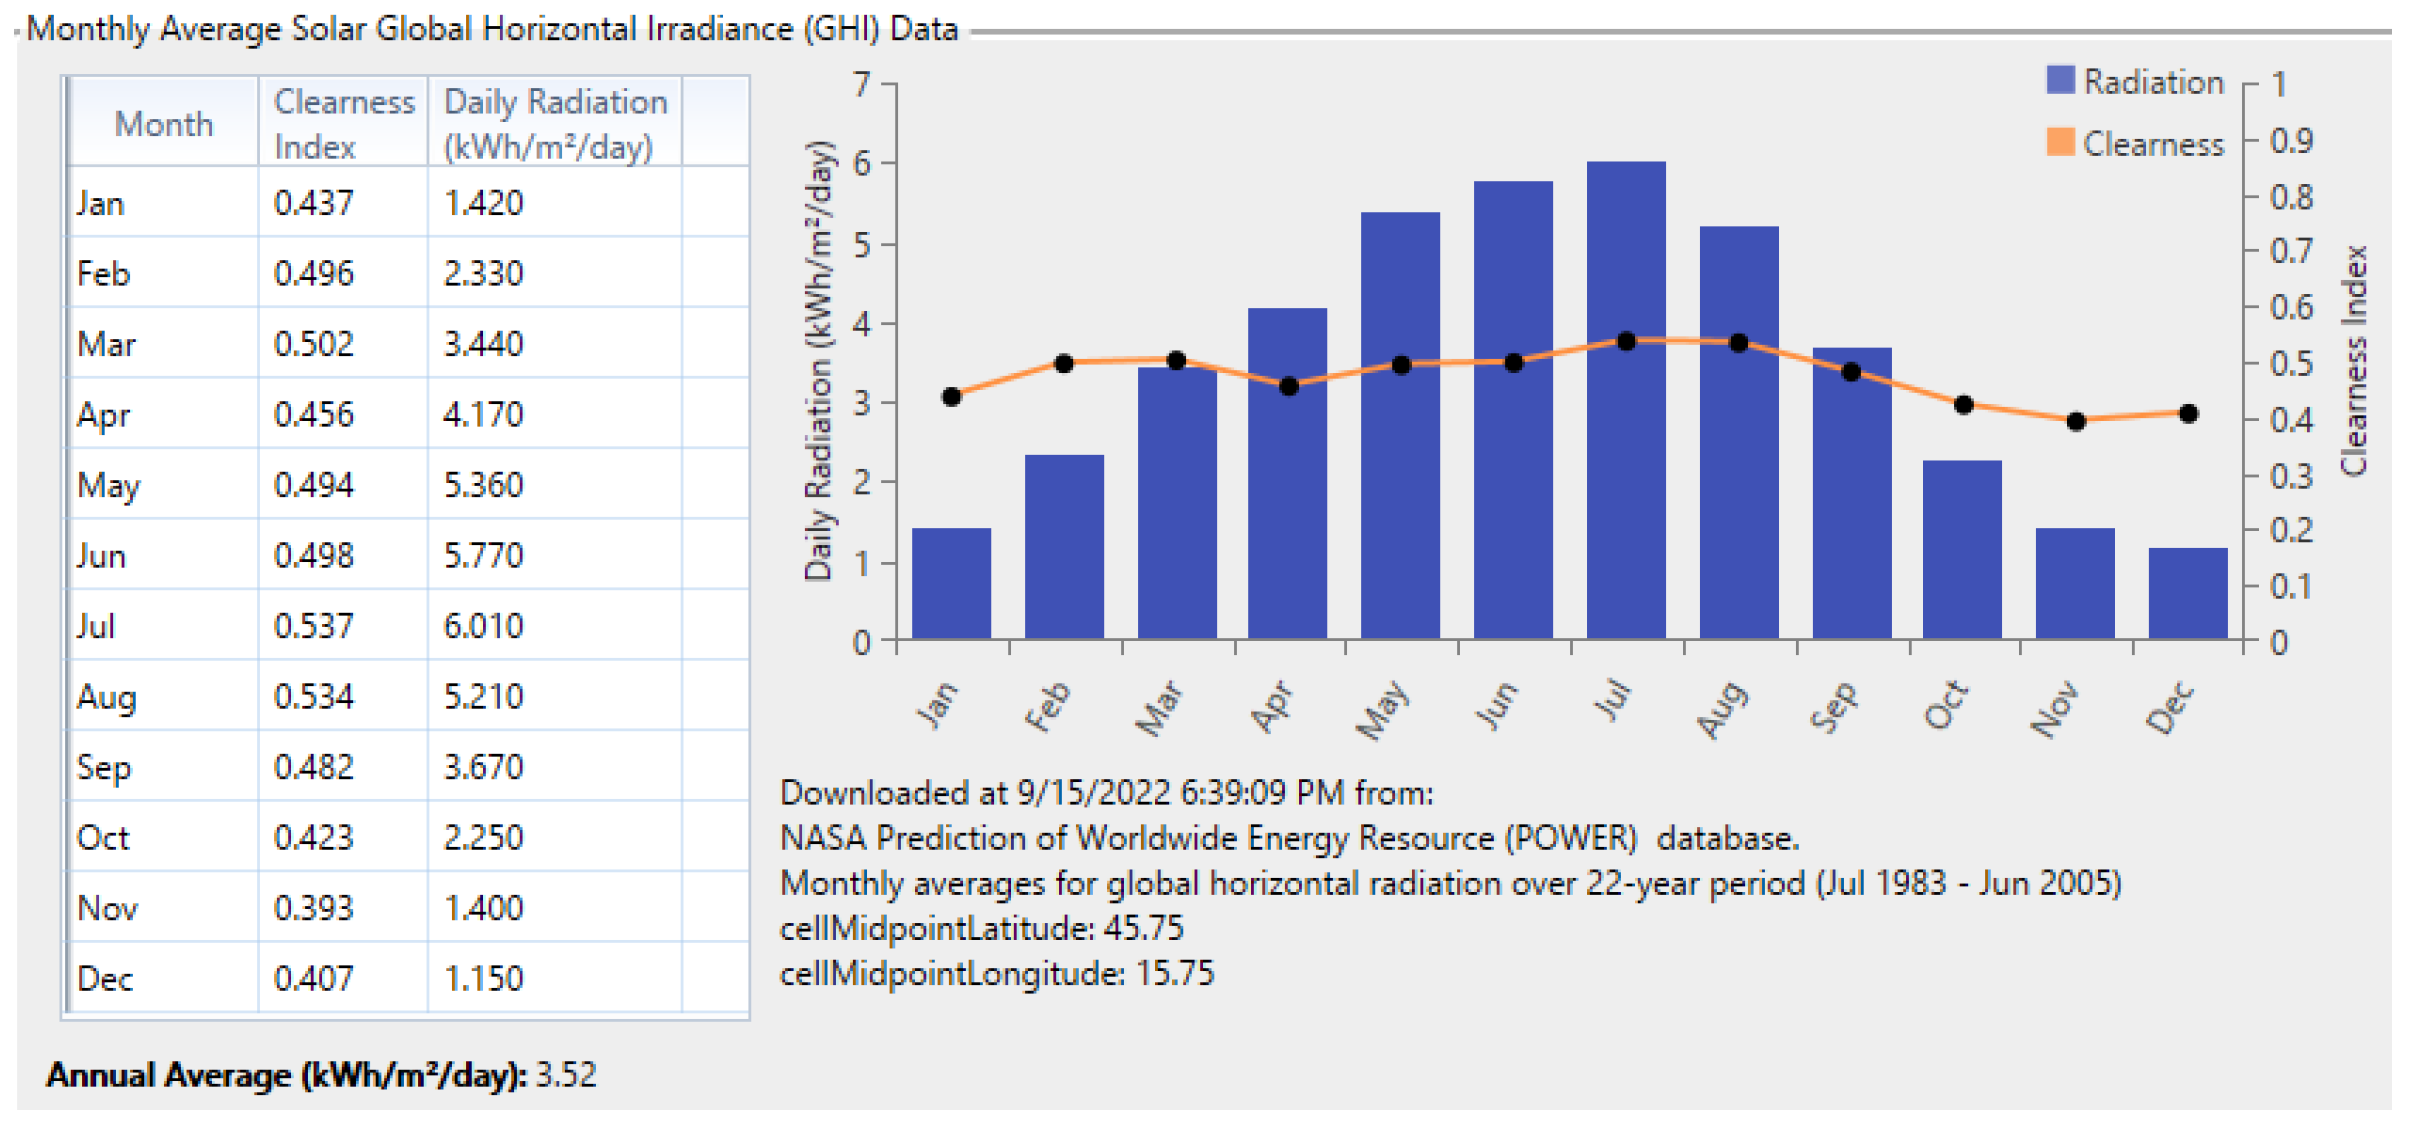Select the Sep clearness value 0.482
The height and width of the screenshot is (1130, 2419).
pos(314,767)
